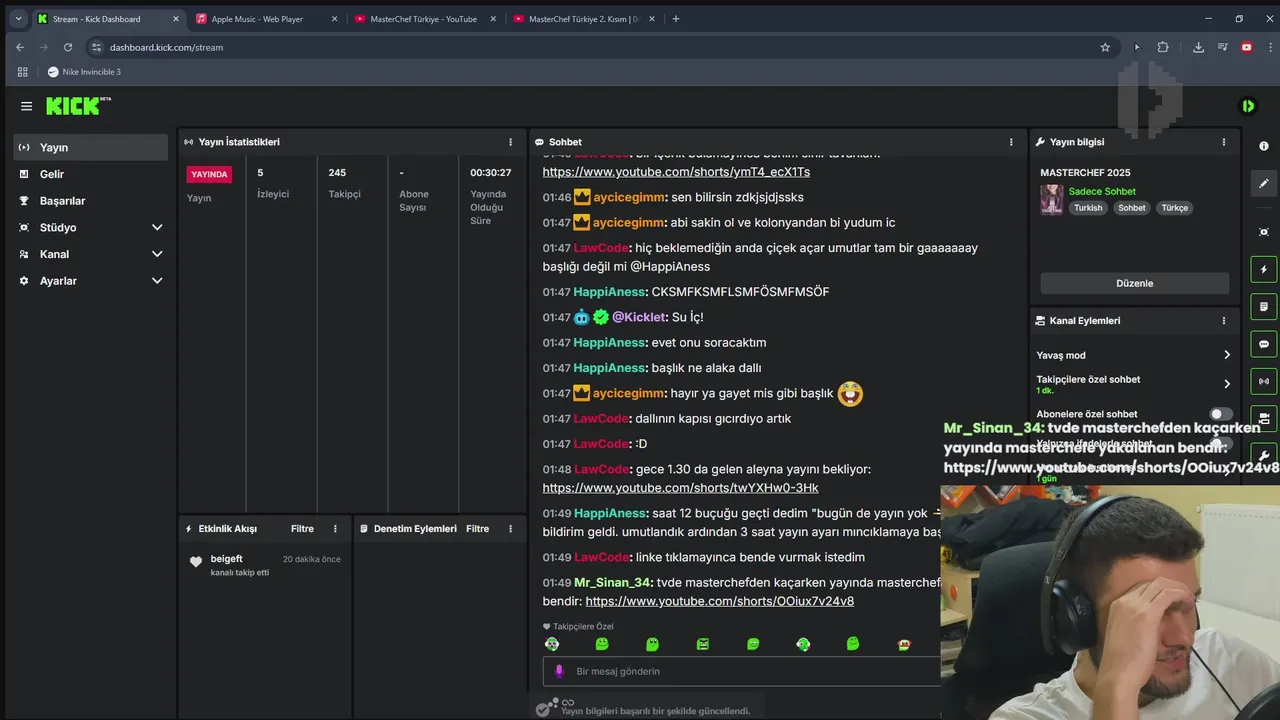Open a new browser tab with plus icon
Viewport: 1280px width, 720px height.
(676, 19)
